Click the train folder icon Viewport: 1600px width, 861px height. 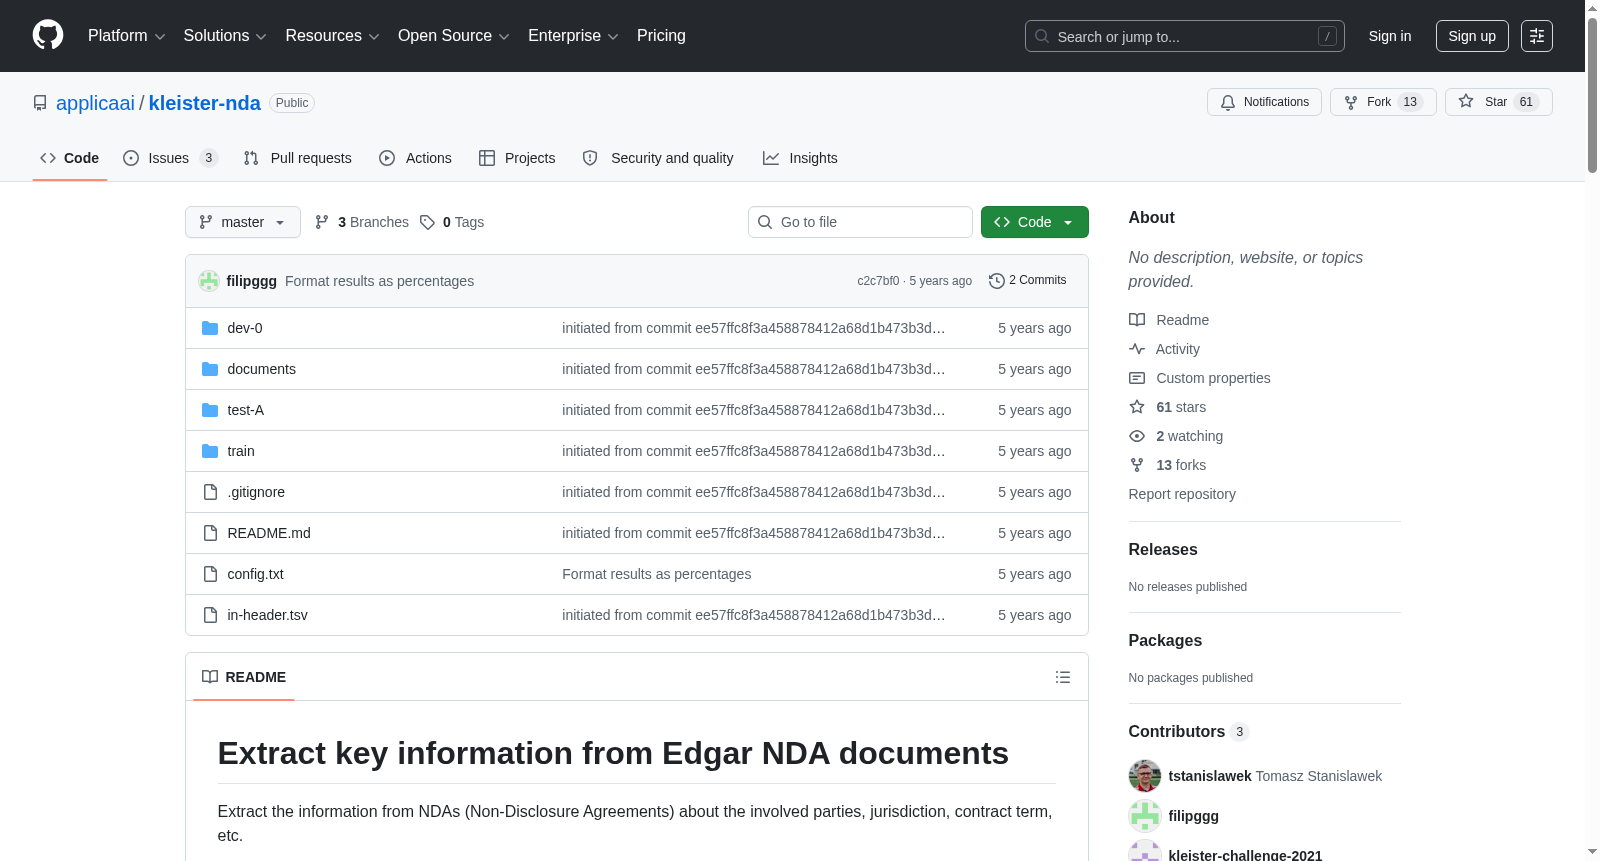(x=210, y=451)
